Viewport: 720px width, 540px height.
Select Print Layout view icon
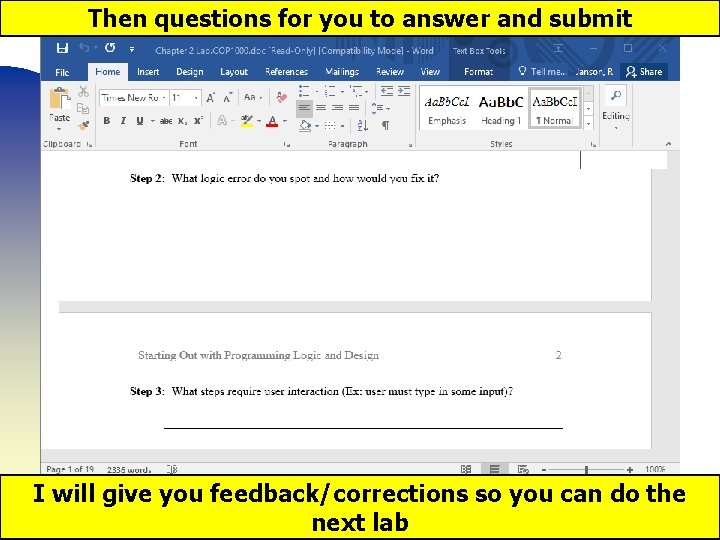(495, 469)
